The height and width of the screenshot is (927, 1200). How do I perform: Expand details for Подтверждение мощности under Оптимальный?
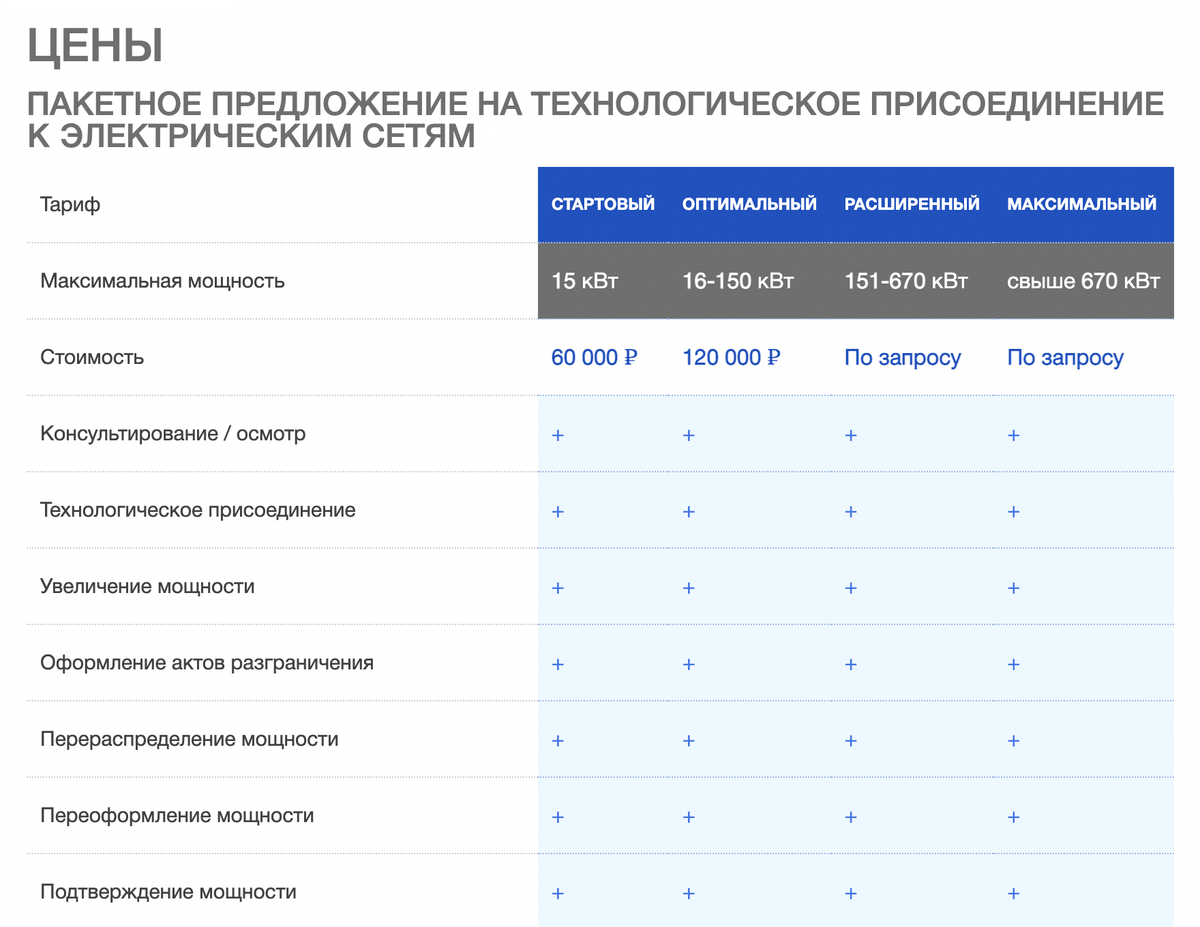688,892
